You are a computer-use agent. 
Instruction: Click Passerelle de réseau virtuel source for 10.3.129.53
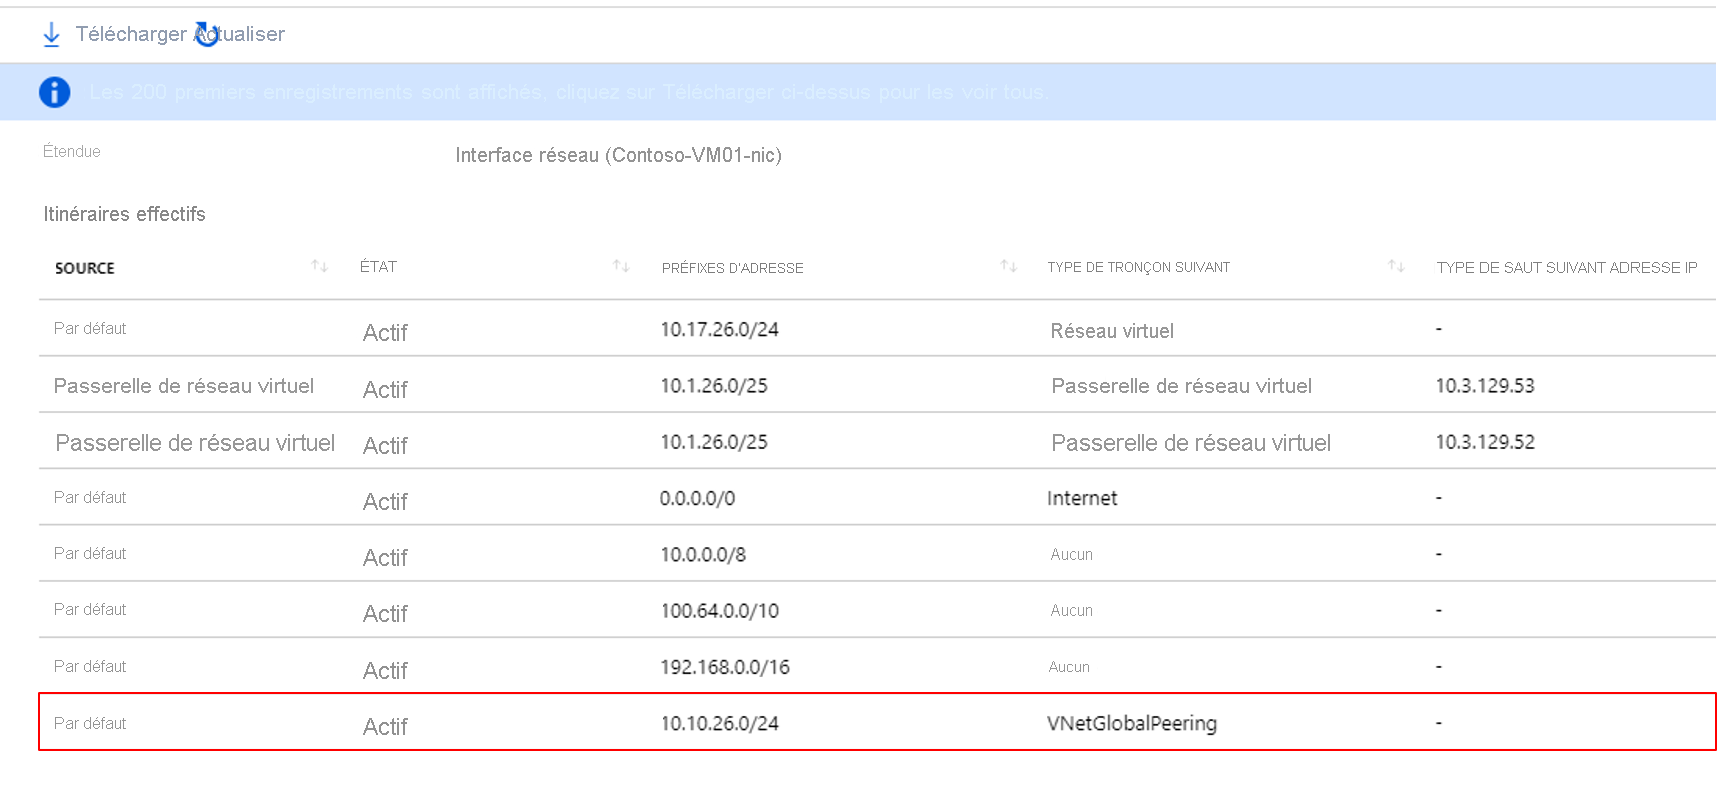[184, 386]
